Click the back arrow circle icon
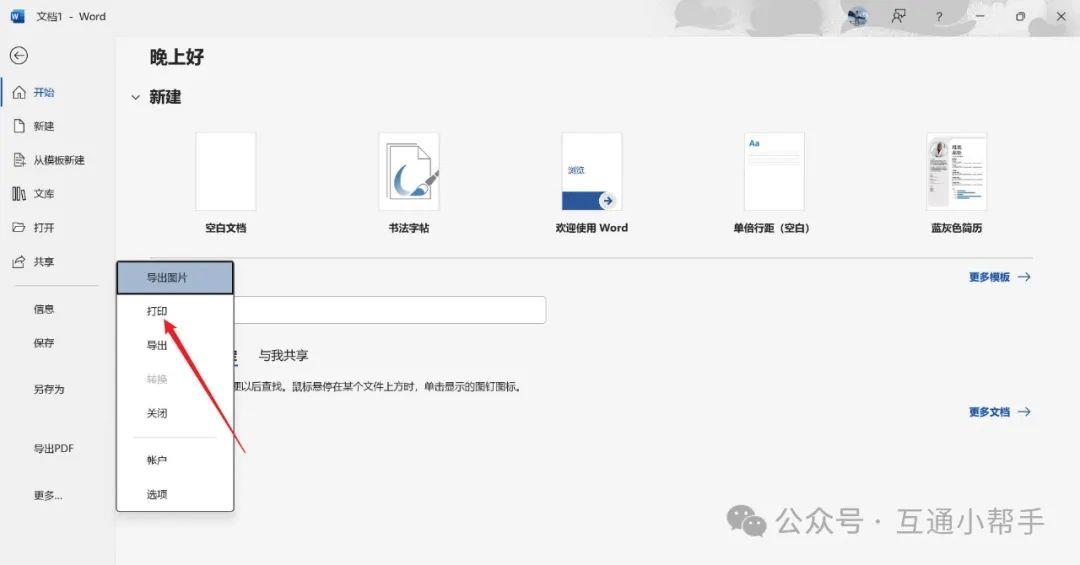The height and width of the screenshot is (565, 1080). pos(19,56)
